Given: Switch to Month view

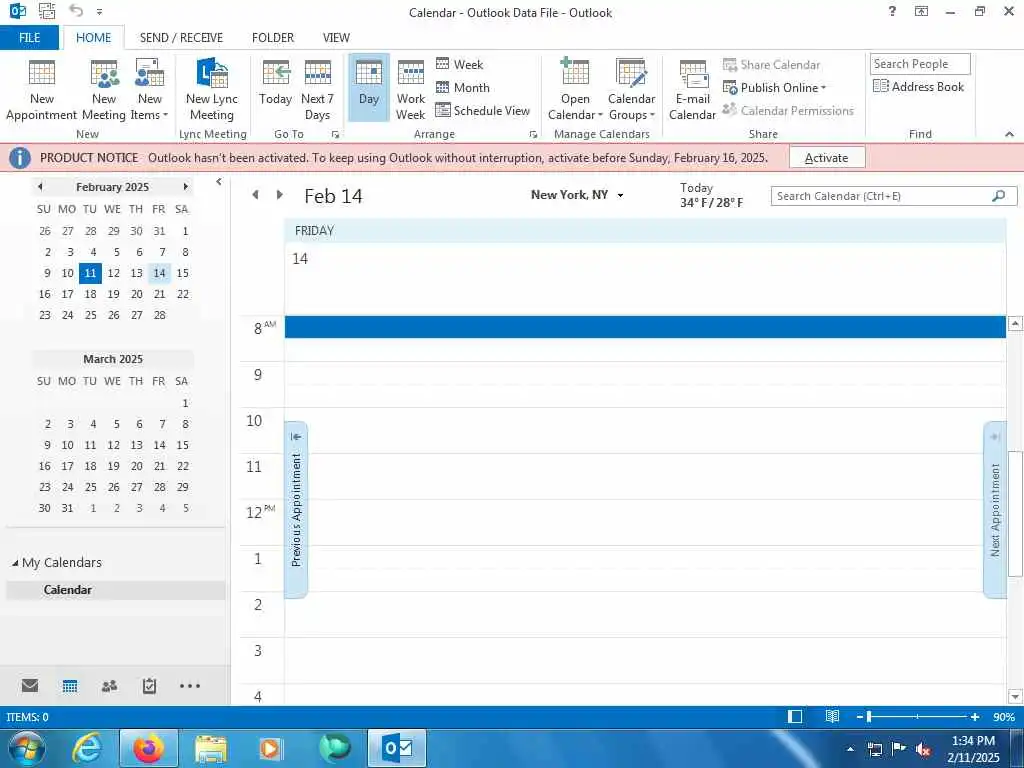Looking at the screenshot, I should (463, 88).
